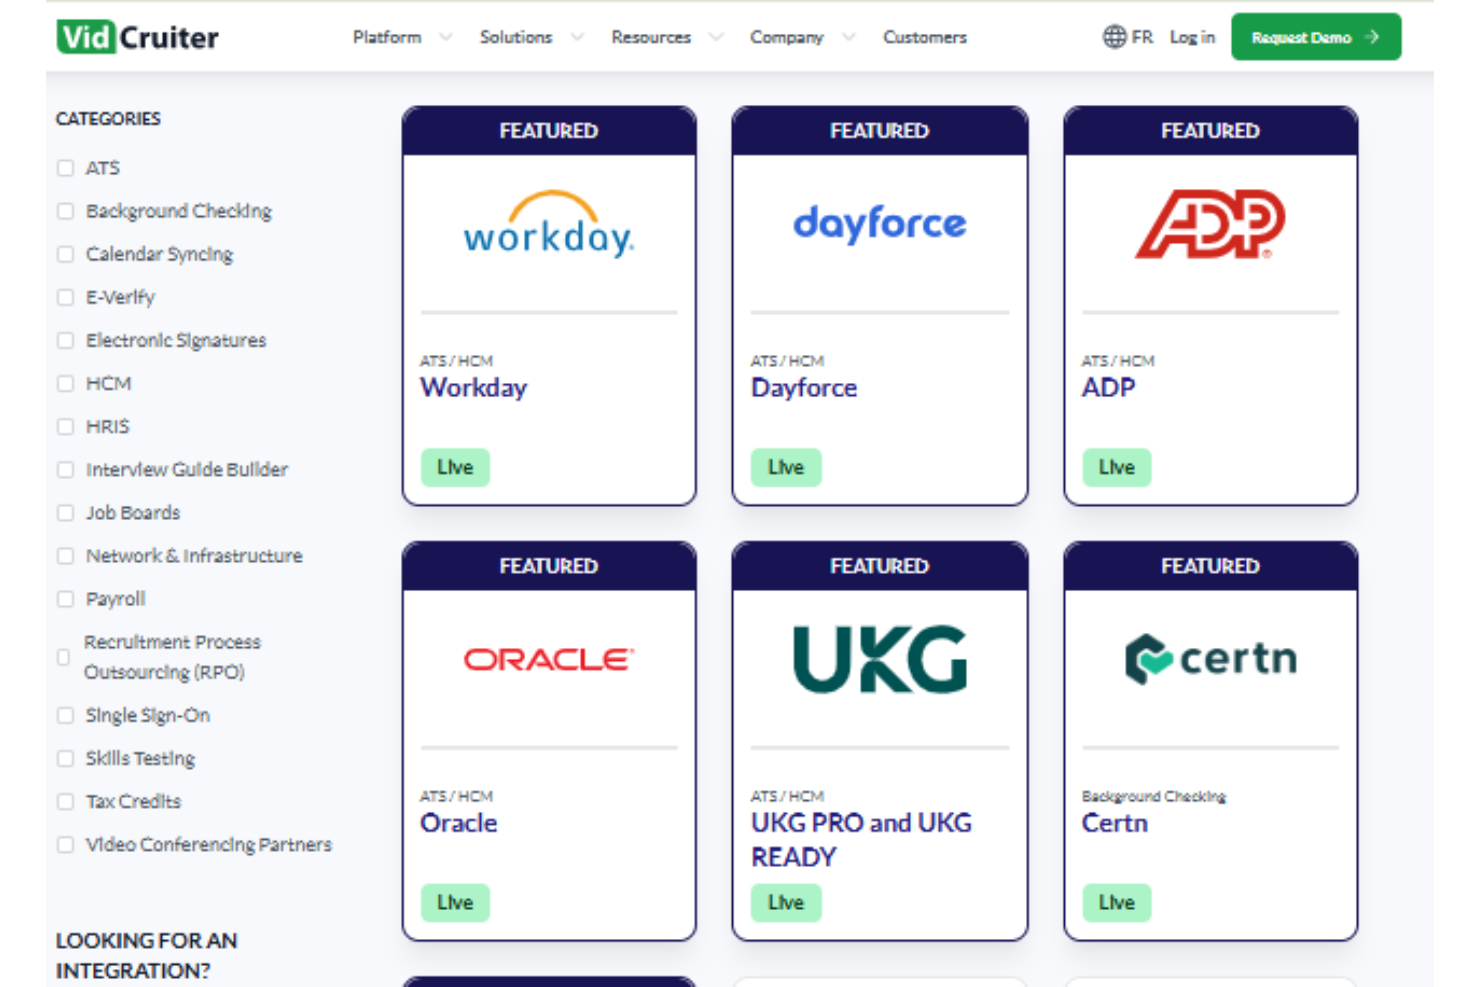
Task: Click the Live badge on UKG card
Action: [x=786, y=902]
